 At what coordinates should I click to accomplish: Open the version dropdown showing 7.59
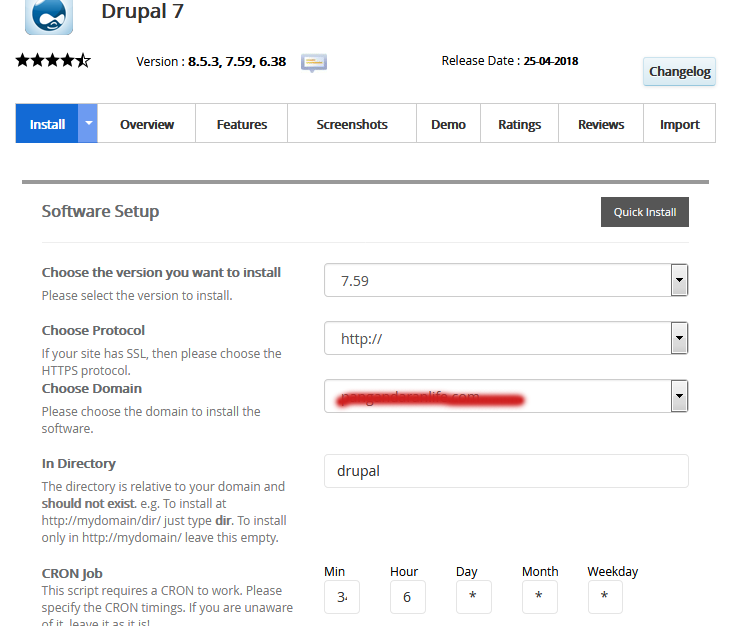click(506, 280)
